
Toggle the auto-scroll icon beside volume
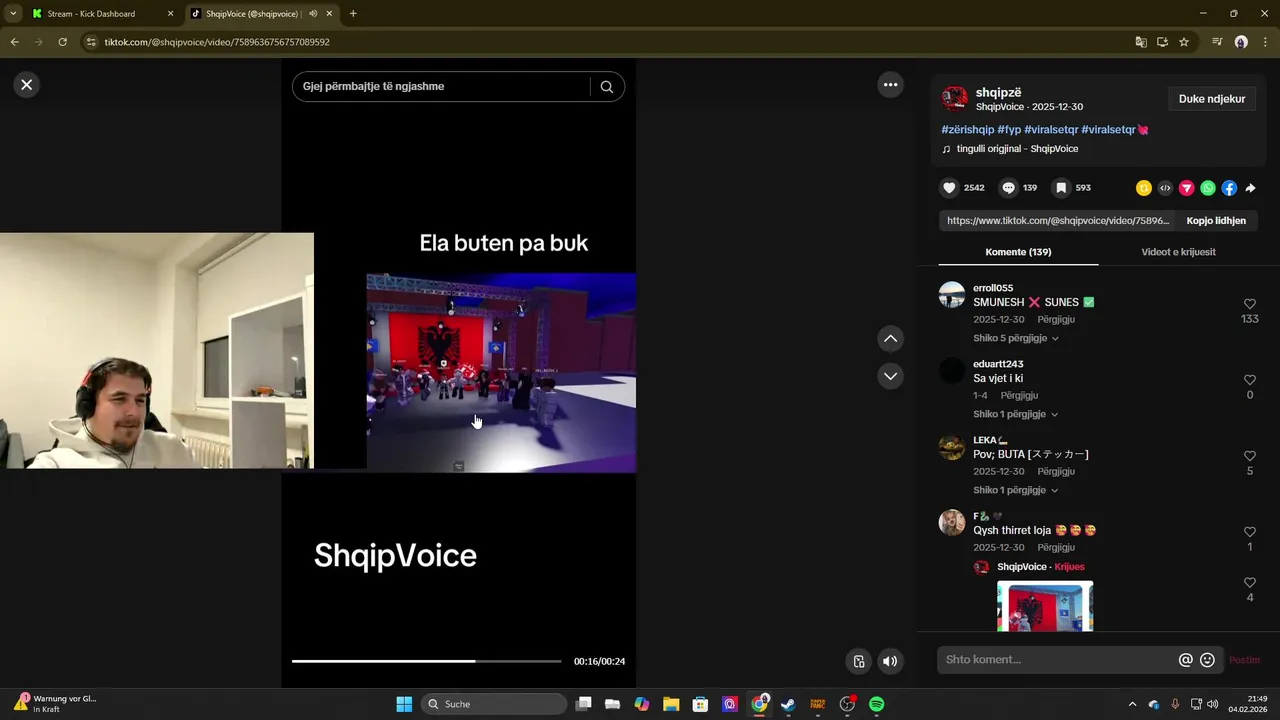point(858,661)
